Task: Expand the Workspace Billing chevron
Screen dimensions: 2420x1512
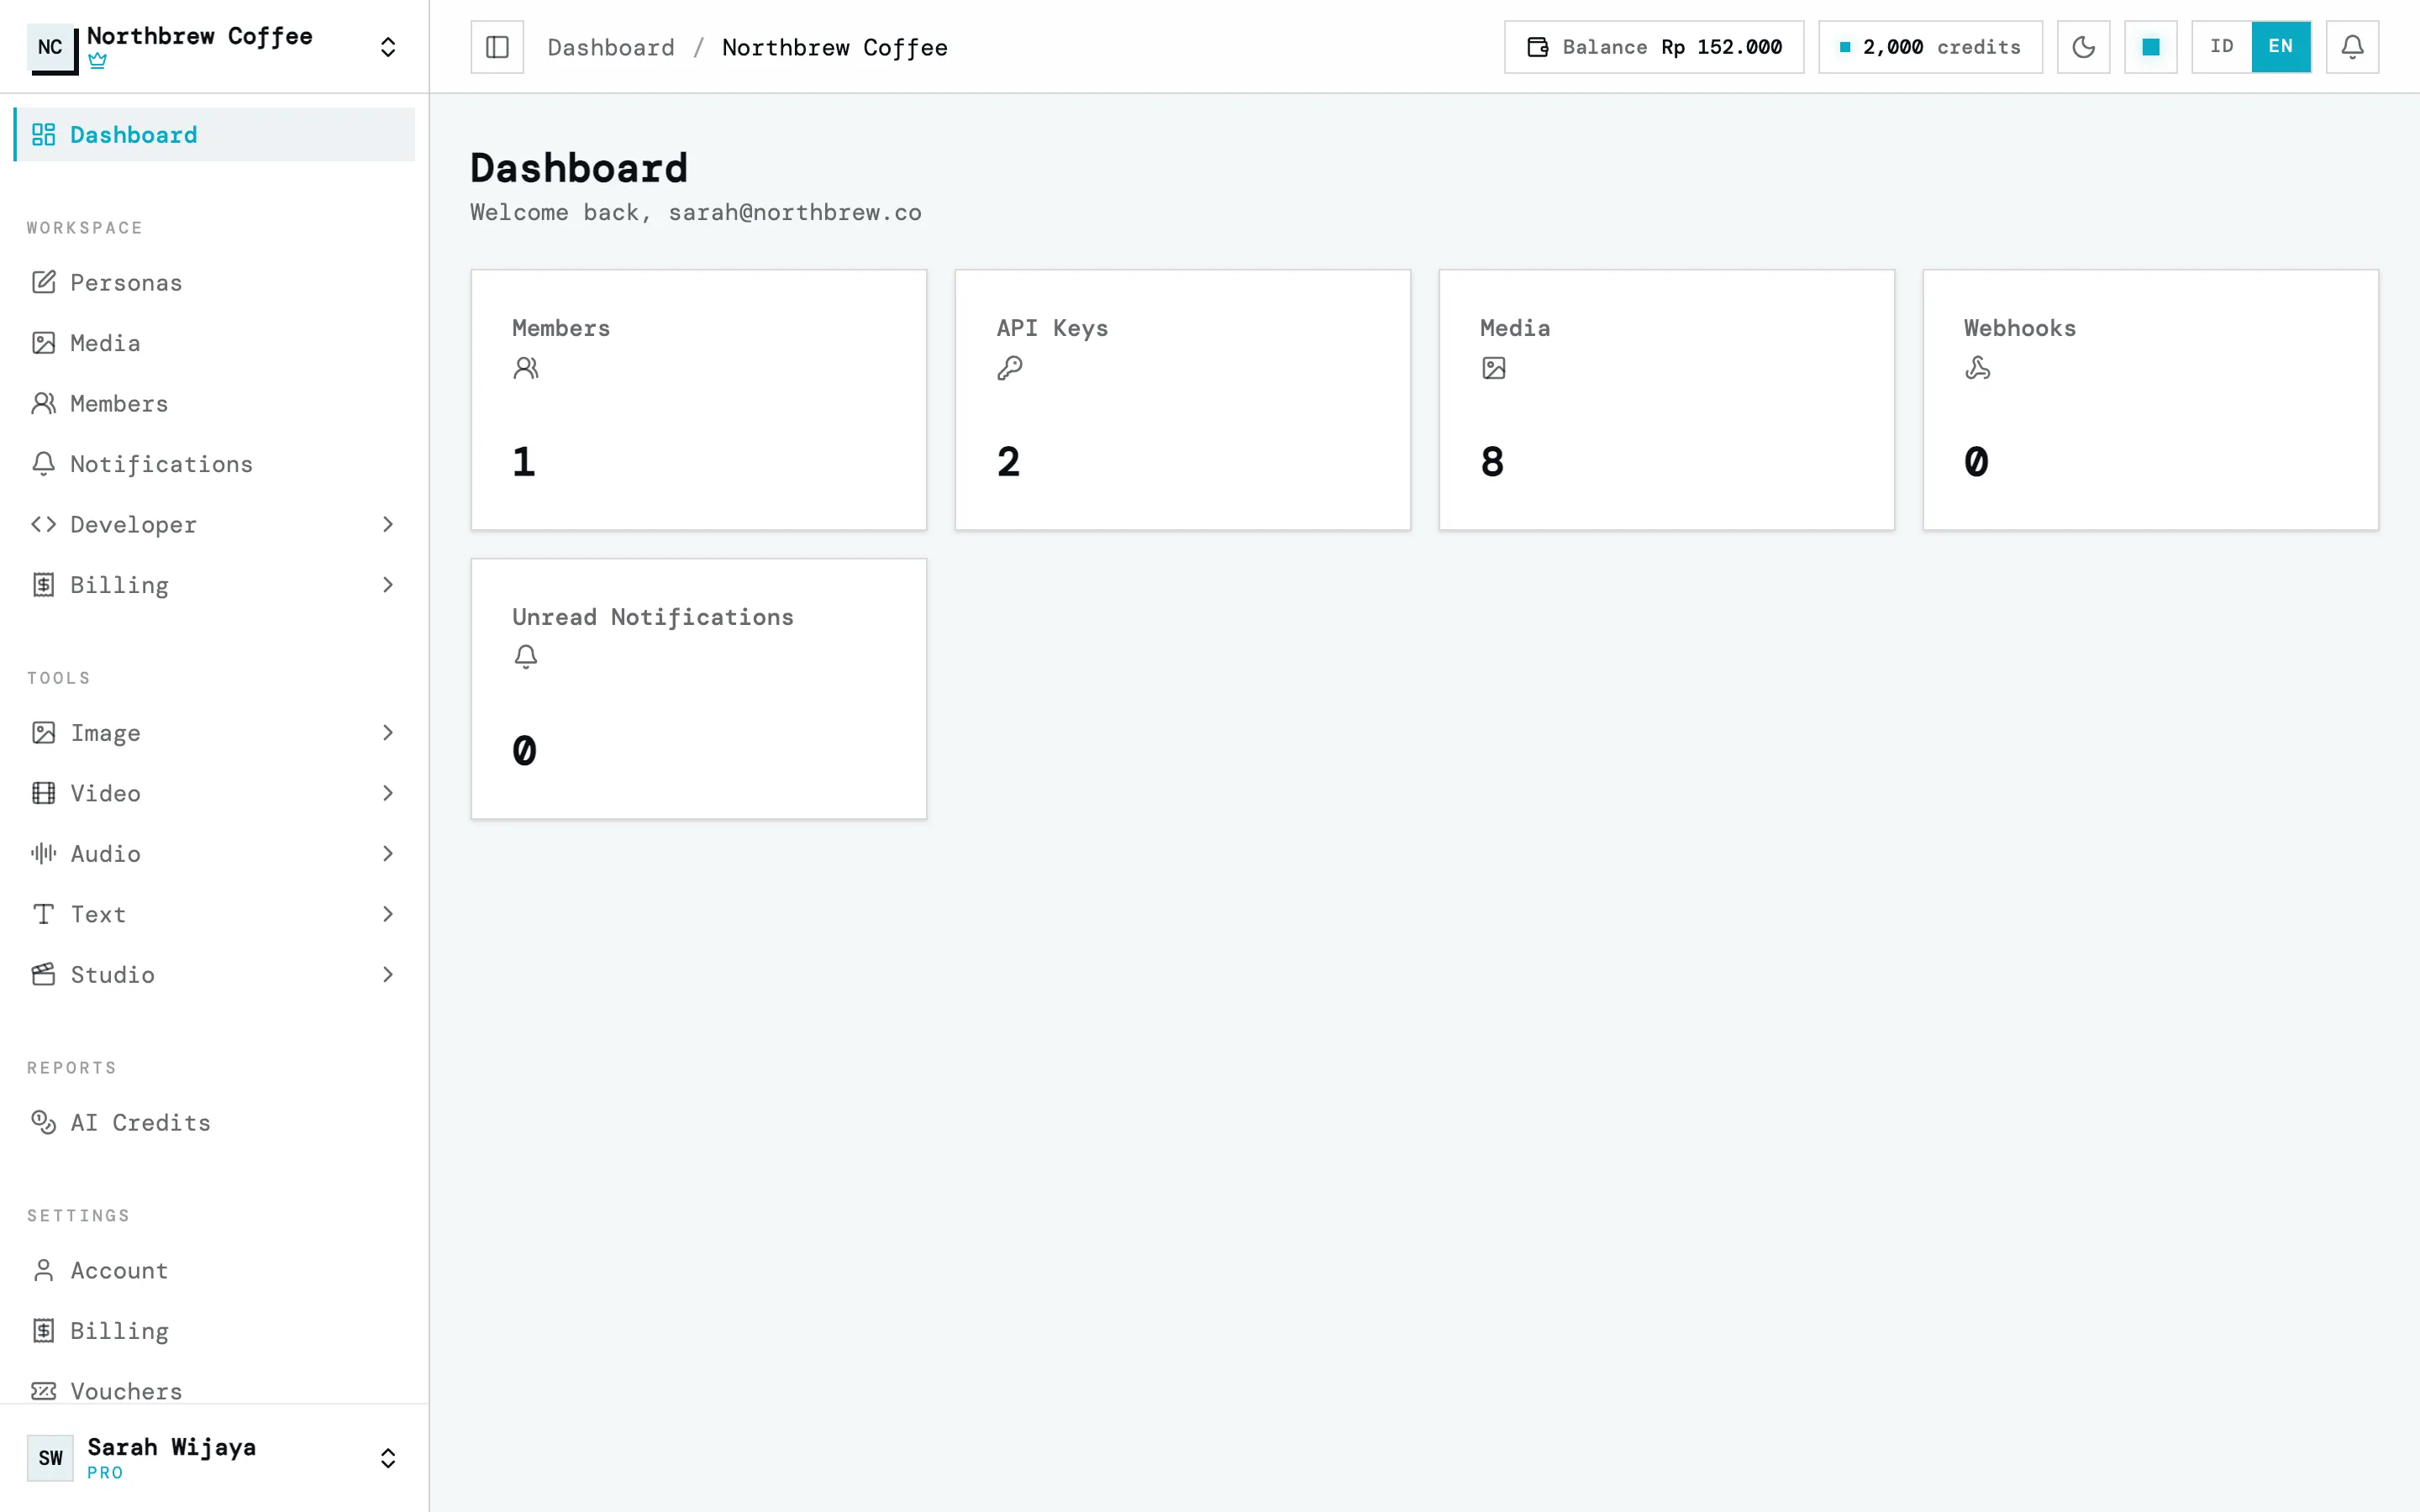Action: coord(388,585)
